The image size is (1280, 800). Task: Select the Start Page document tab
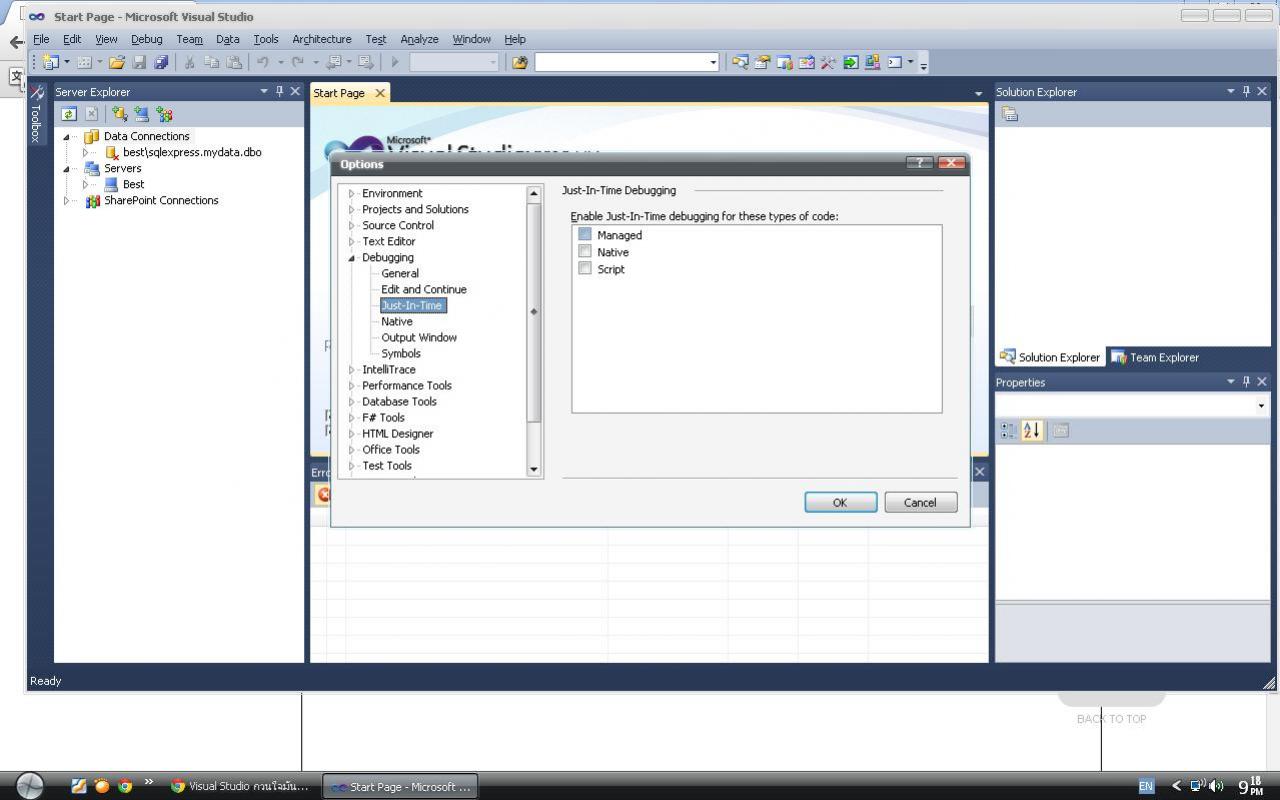tap(339, 93)
